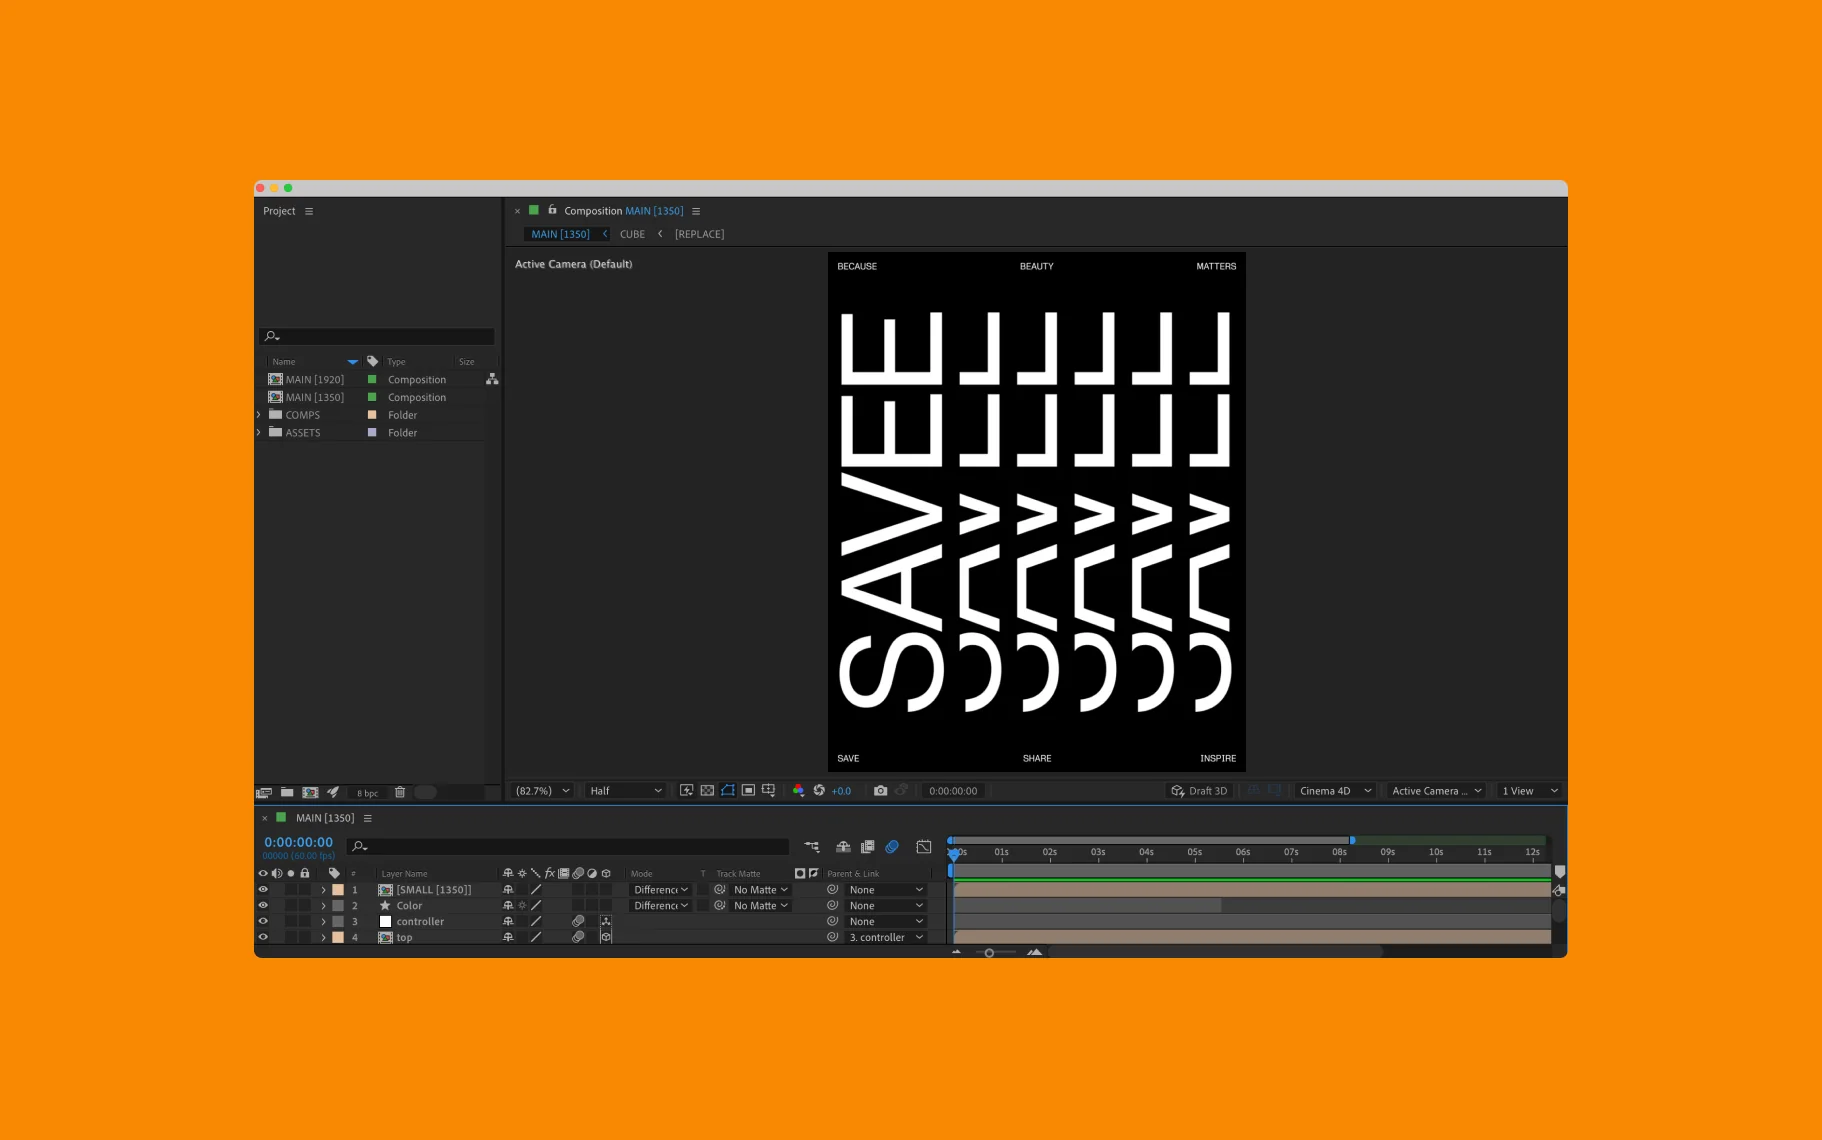The image size is (1822, 1140).
Task: Click the project flowchart icon beside MAIN [1920]
Action: [x=492, y=379]
